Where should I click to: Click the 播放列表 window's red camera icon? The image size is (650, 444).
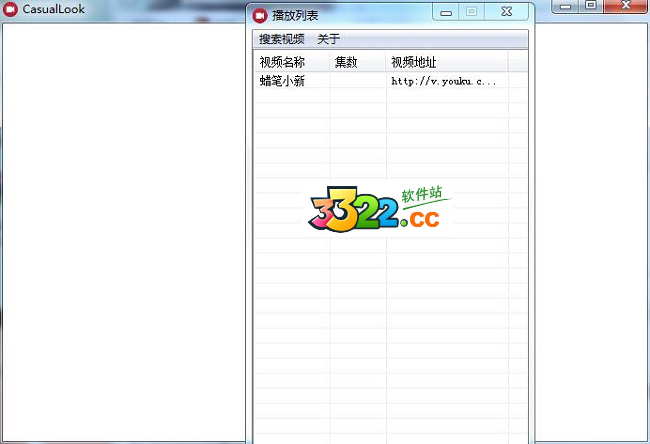click(x=260, y=16)
